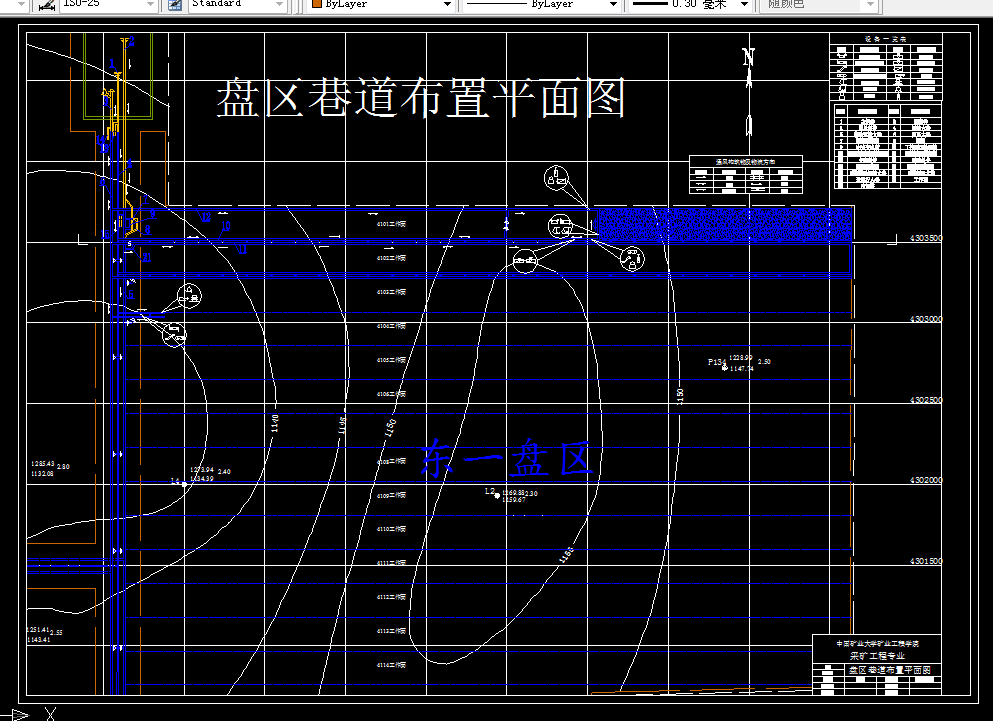Select the 4112工作面 label
This screenshot has height=721, width=993.
391,597
